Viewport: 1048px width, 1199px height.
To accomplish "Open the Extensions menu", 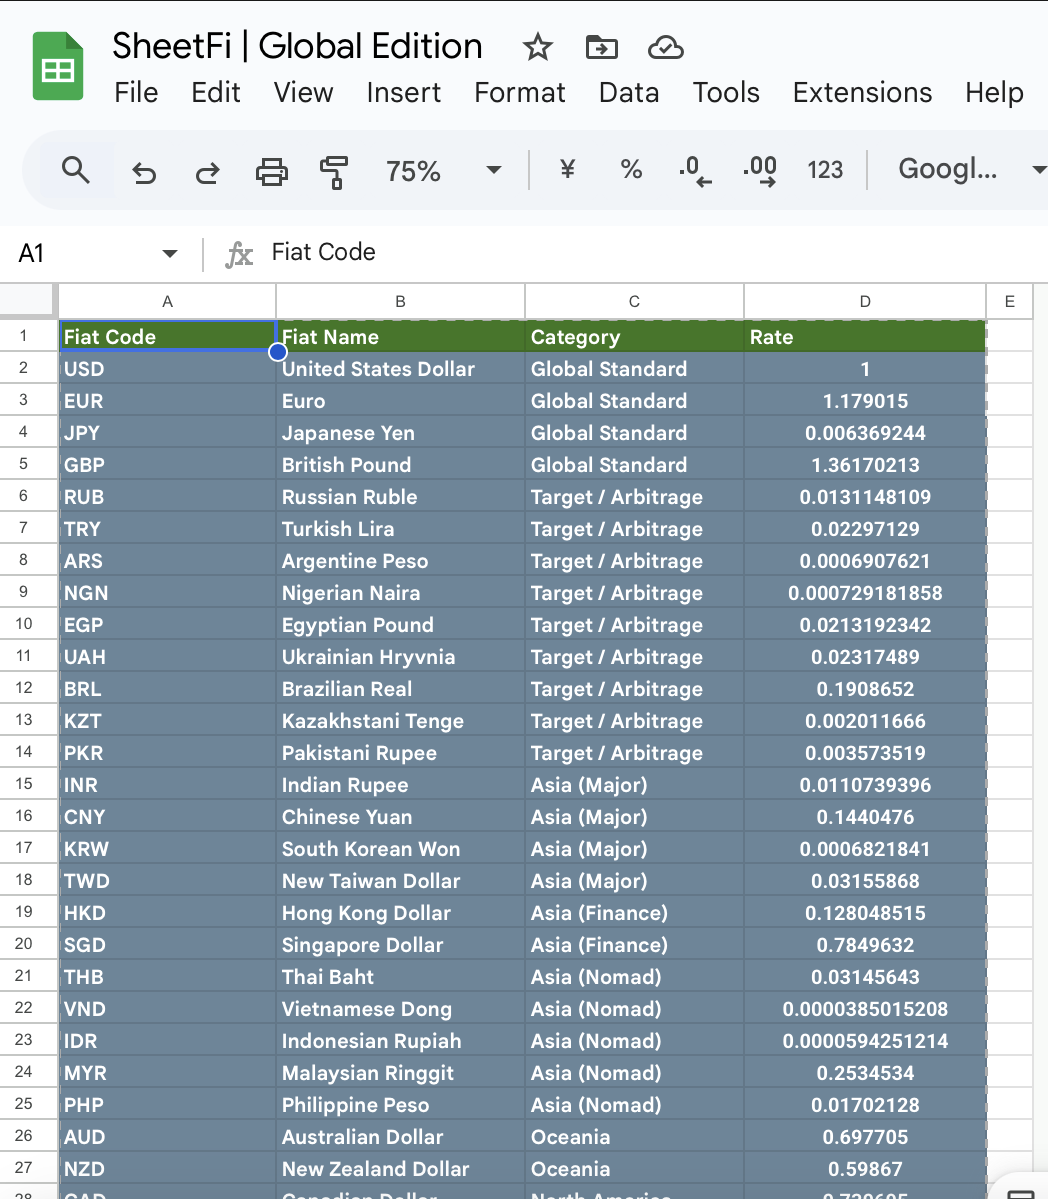I will pos(862,93).
